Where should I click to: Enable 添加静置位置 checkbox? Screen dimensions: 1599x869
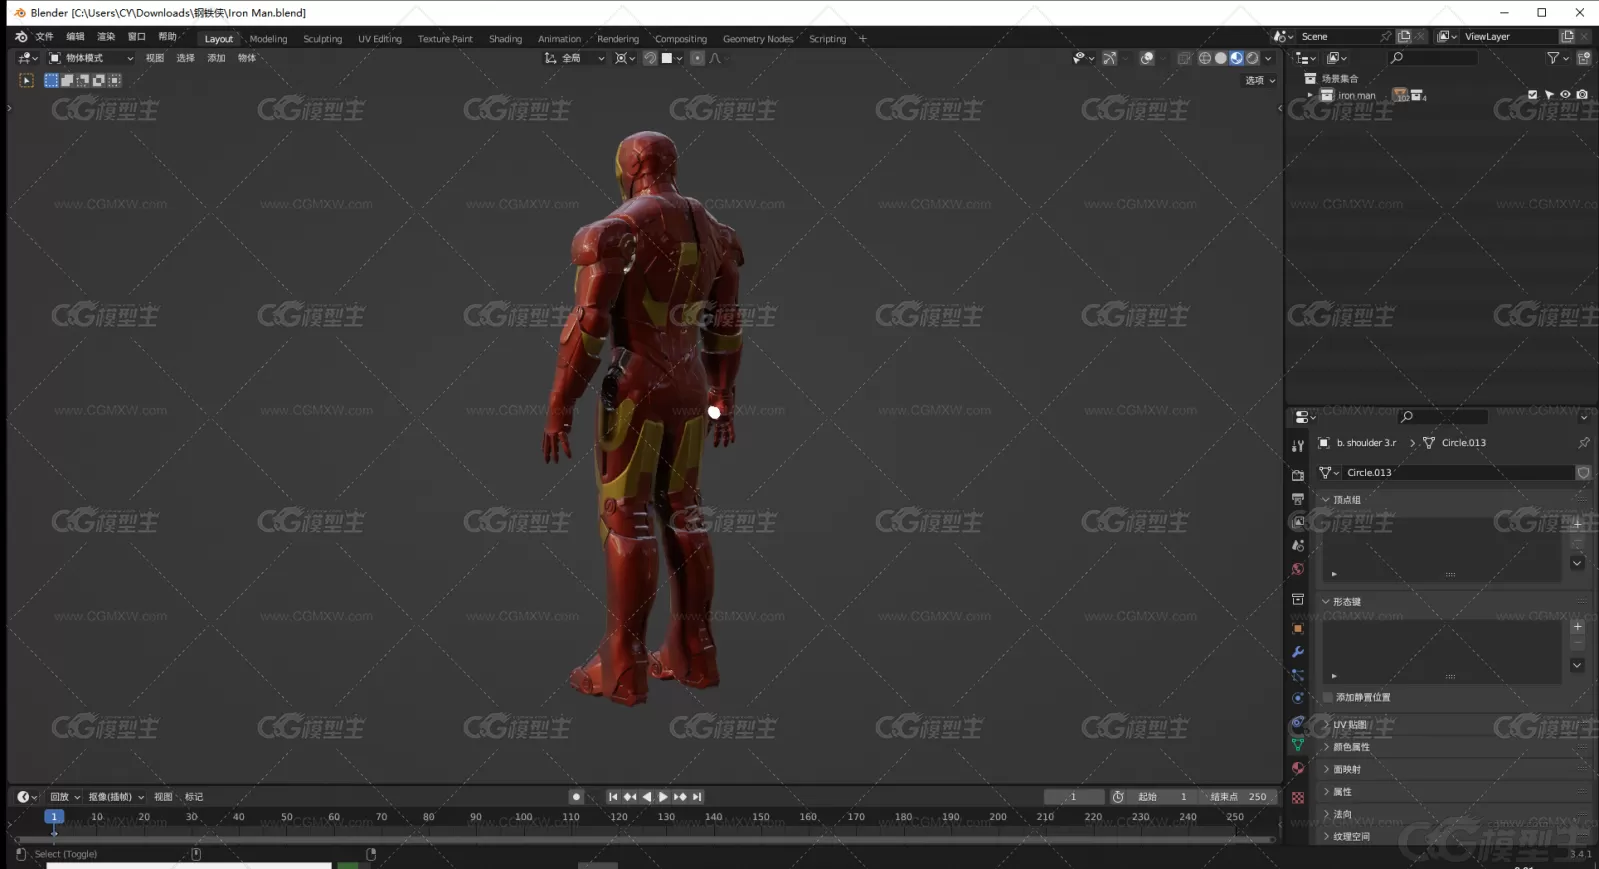tap(1329, 697)
